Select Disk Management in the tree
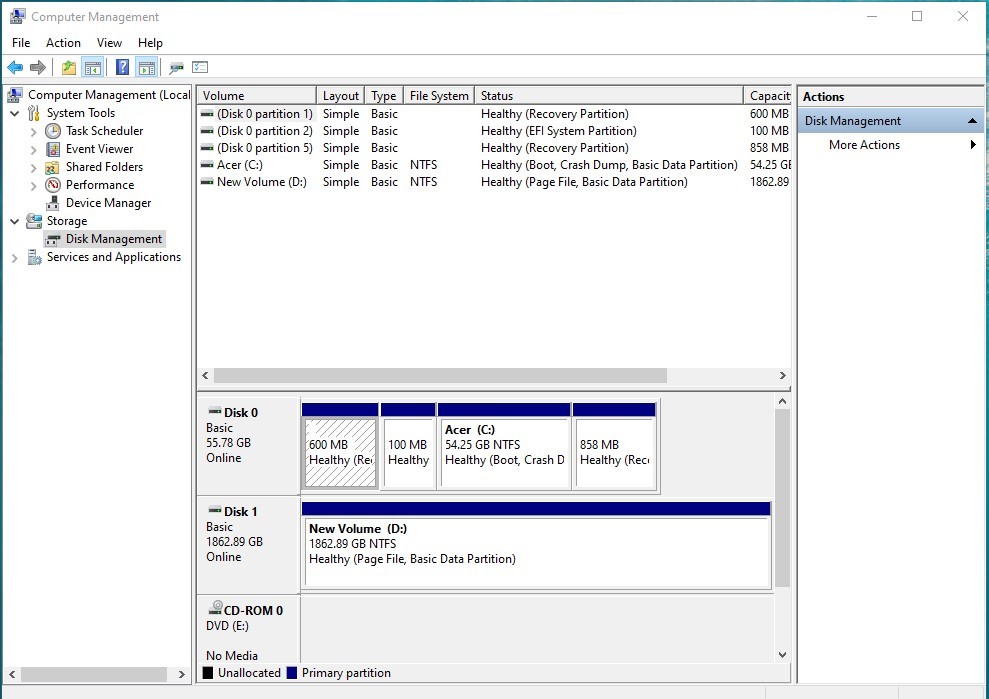This screenshot has height=699, width=989. [114, 239]
